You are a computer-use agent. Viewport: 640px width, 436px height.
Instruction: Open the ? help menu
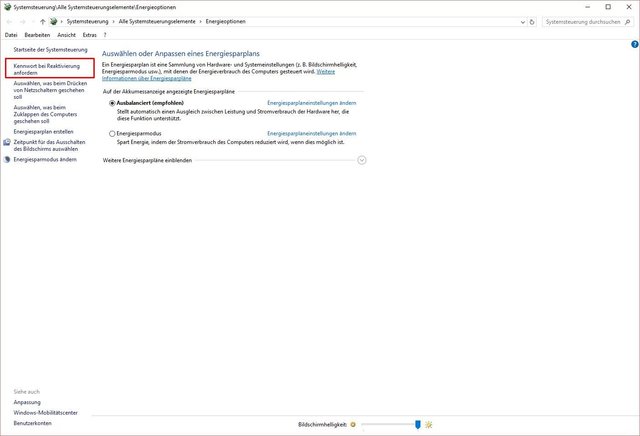point(105,35)
